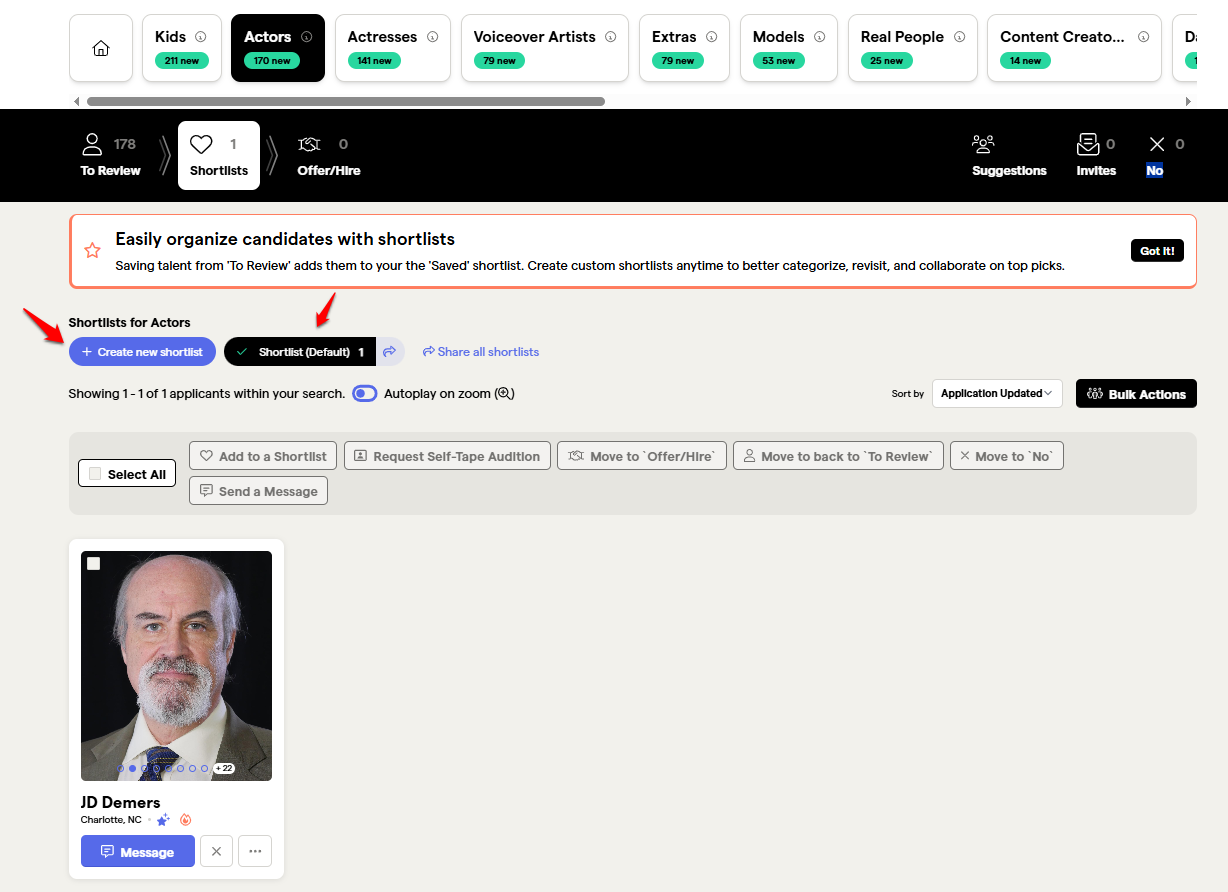Viewport: 1228px width, 892px height.
Task: Click the Share all shortlists link
Action: [x=481, y=352]
